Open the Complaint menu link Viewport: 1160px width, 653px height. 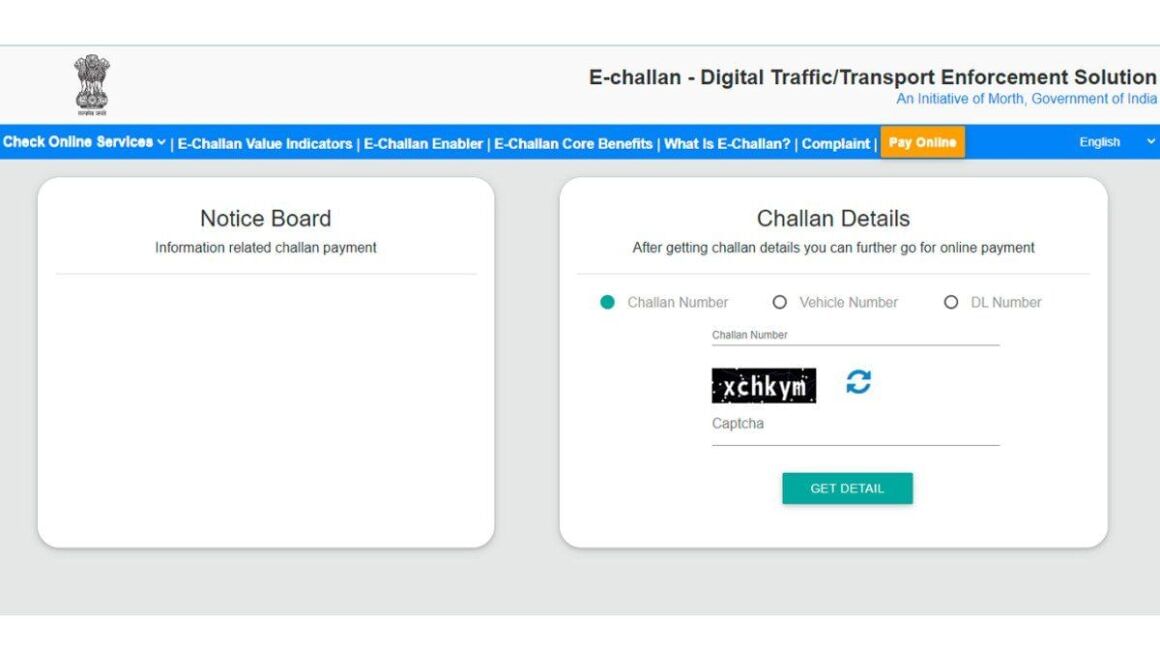(x=836, y=144)
